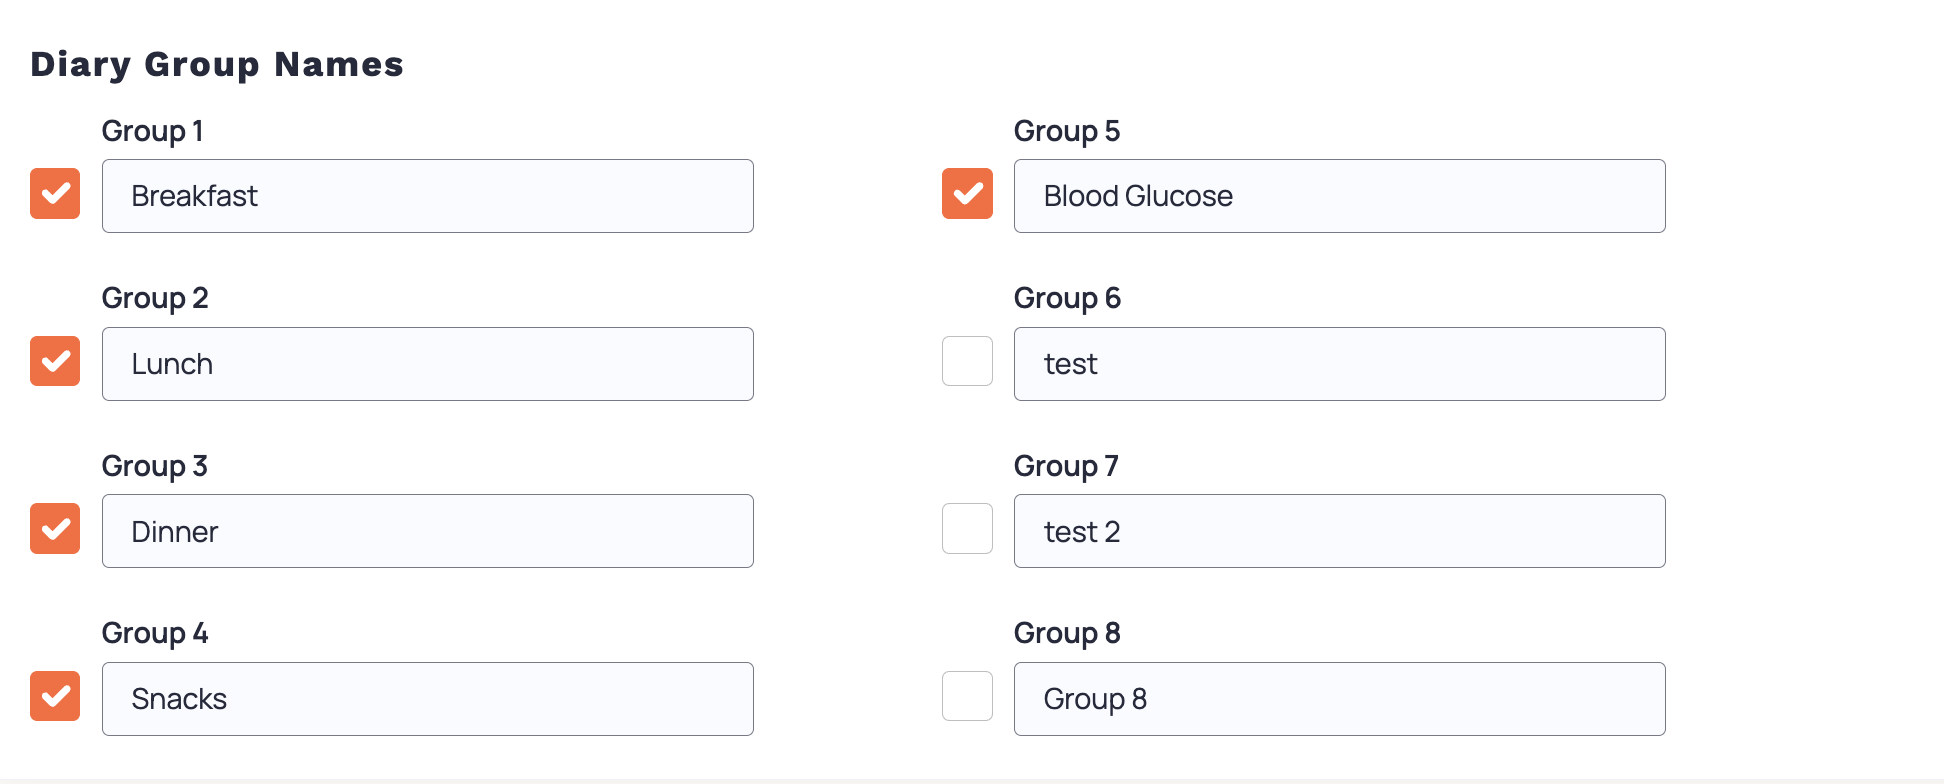Uncheck the Lunch group checkbox
This screenshot has width=1944, height=784.
(x=55, y=361)
